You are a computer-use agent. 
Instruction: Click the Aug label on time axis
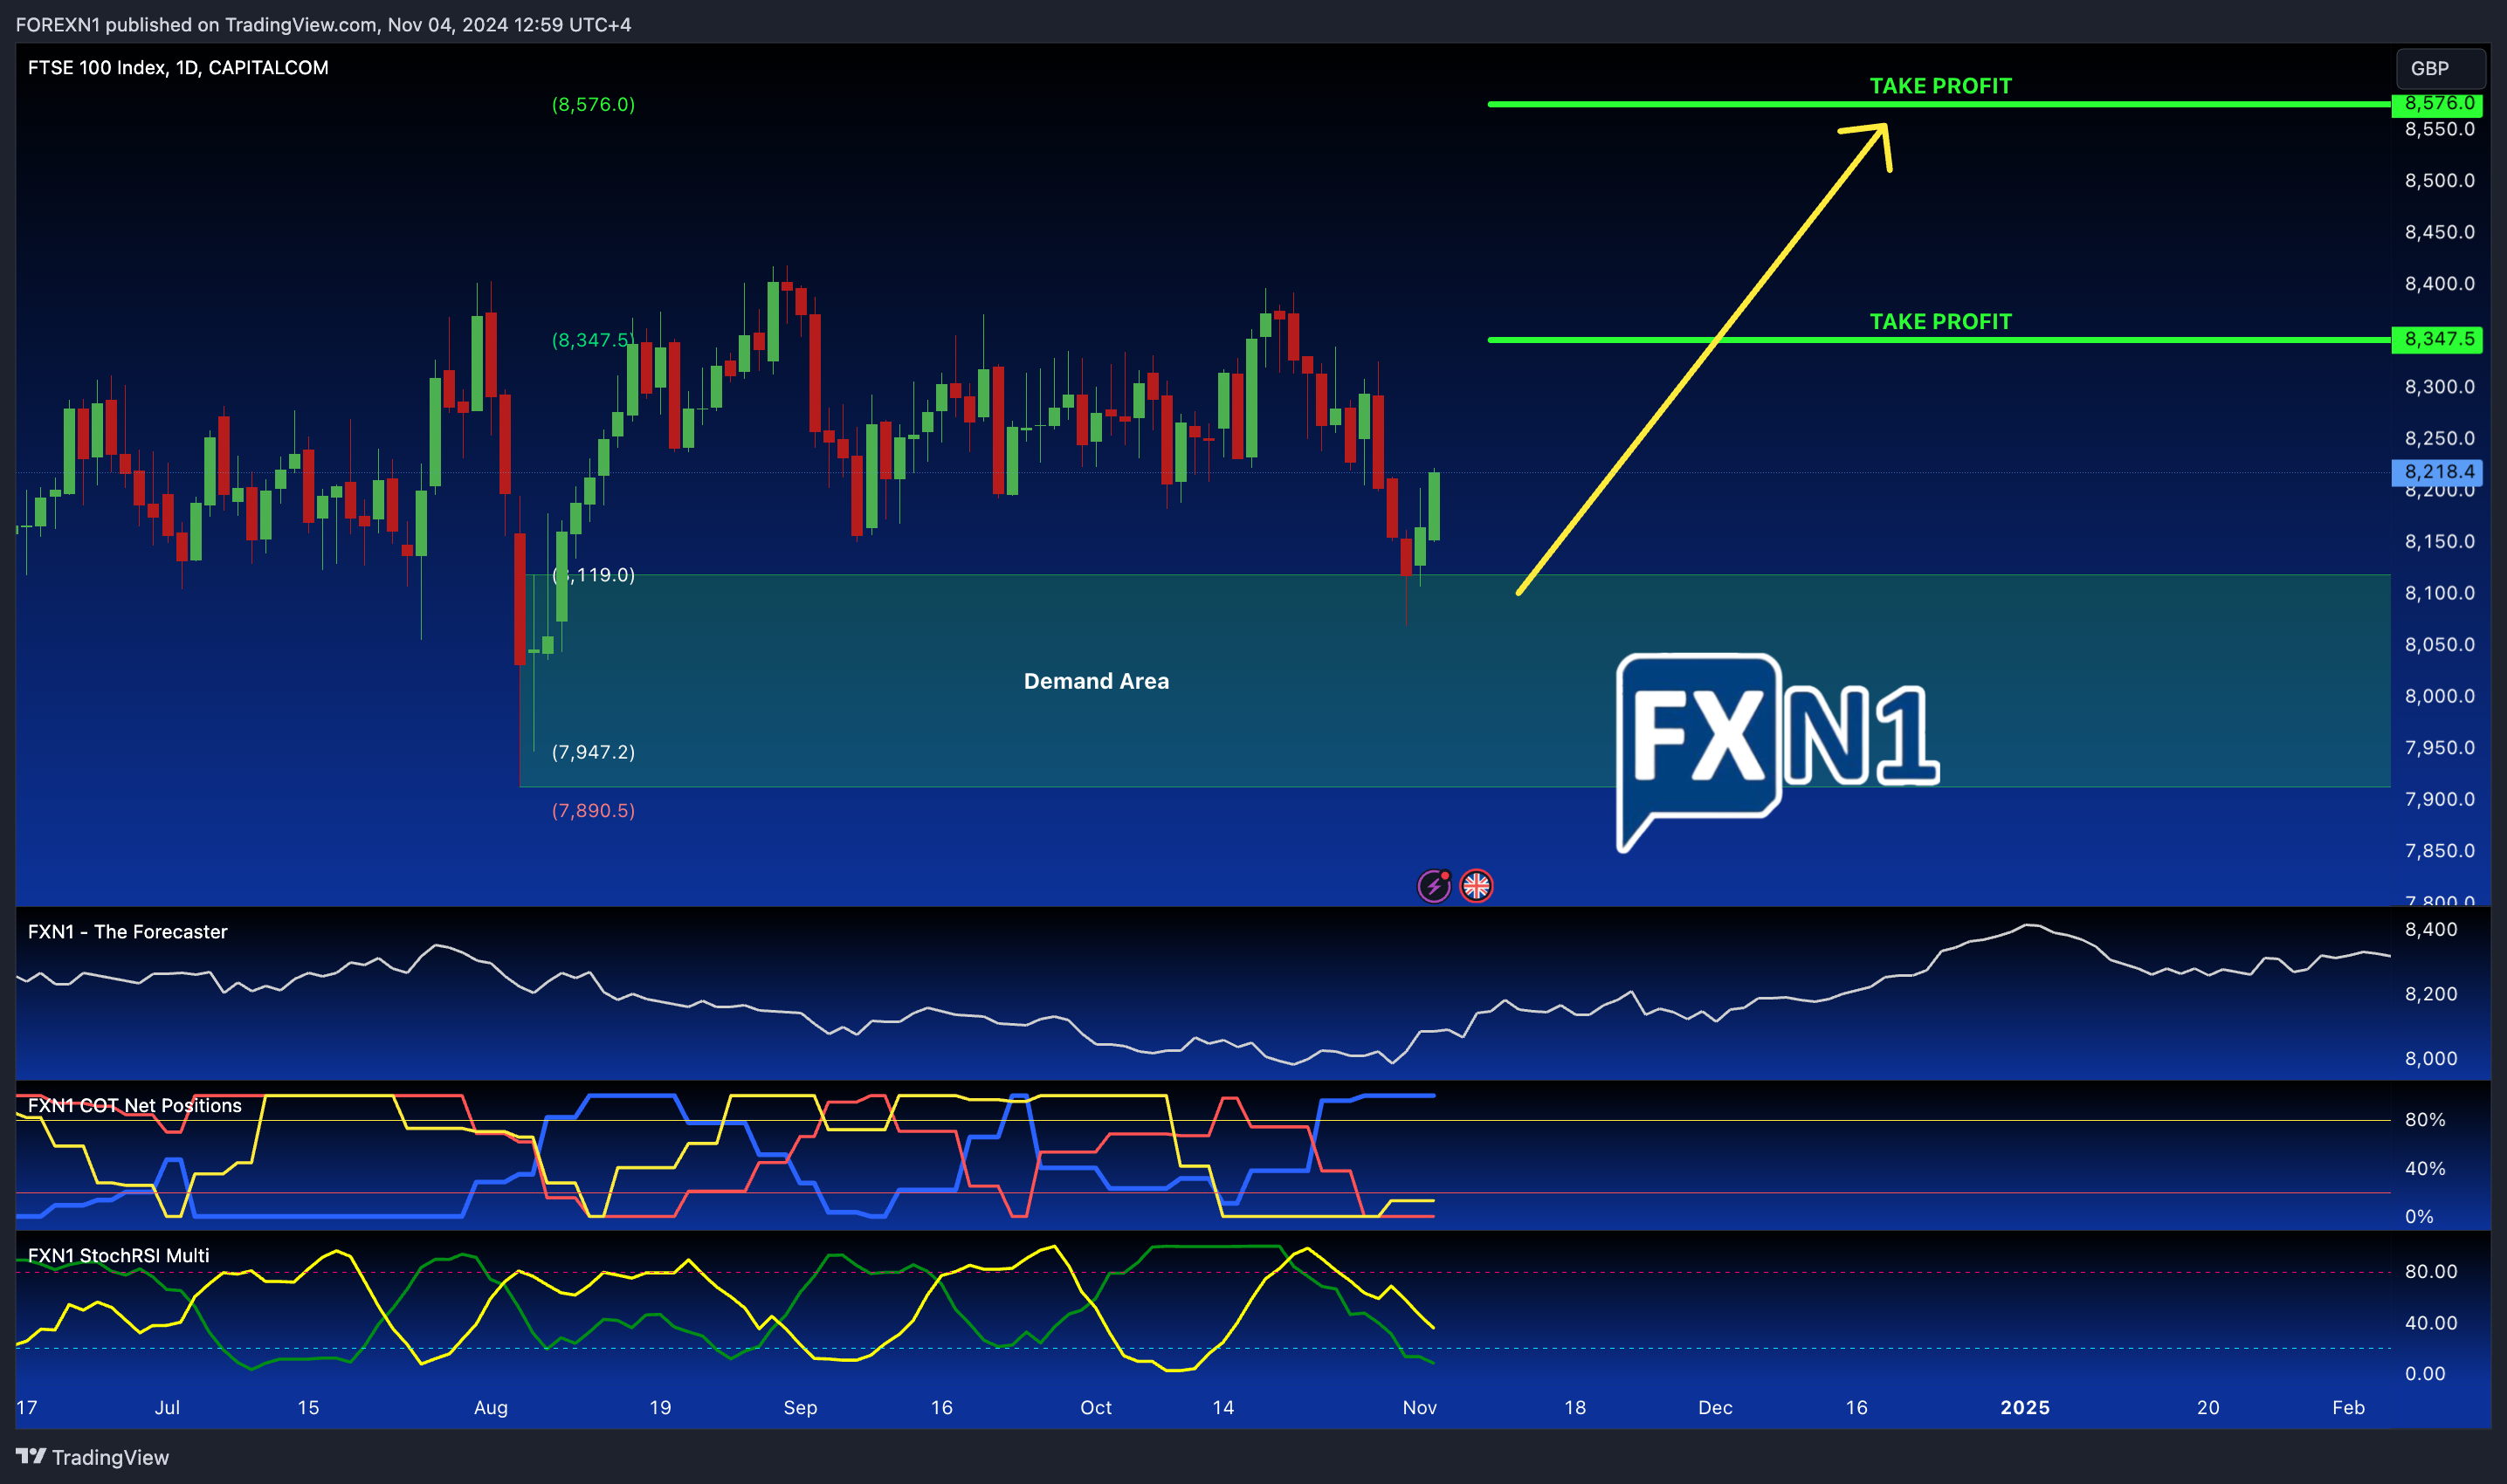tap(490, 1407)
